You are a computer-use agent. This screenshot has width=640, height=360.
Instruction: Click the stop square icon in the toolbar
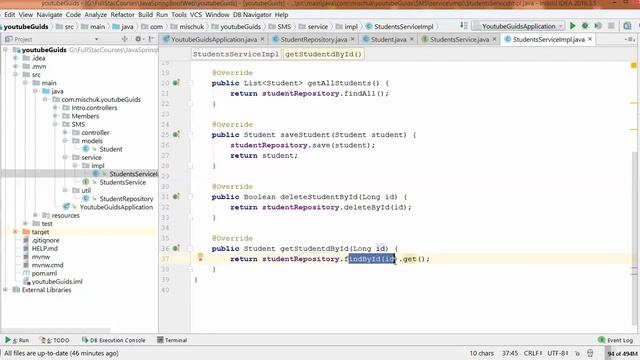tap(611, 26)
